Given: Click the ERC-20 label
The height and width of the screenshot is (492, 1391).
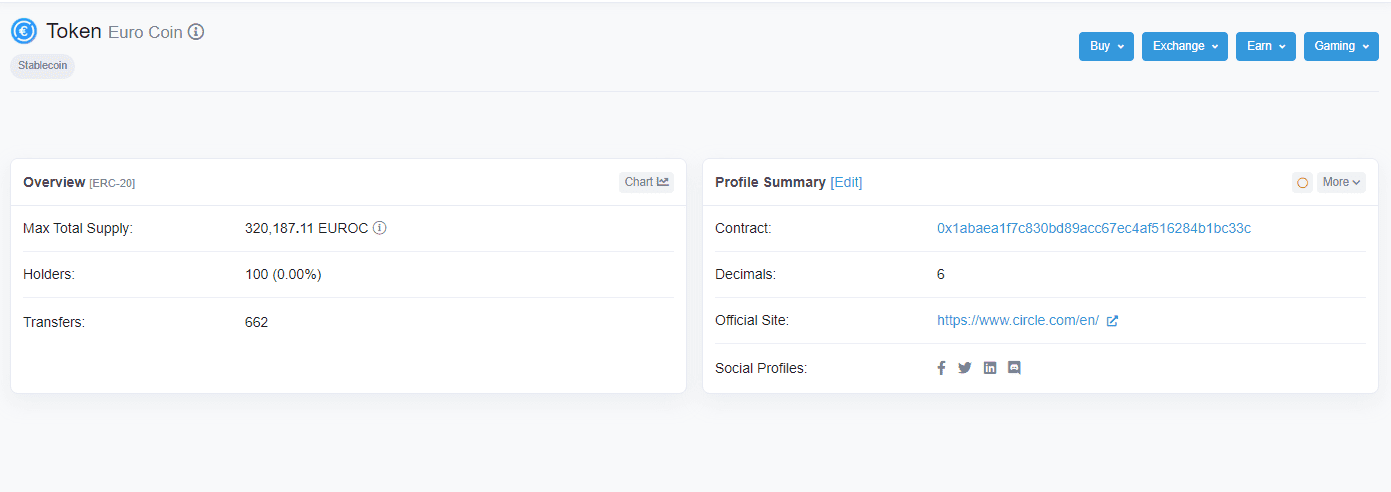Looking at the screenshot, I should tap(112, 183).
